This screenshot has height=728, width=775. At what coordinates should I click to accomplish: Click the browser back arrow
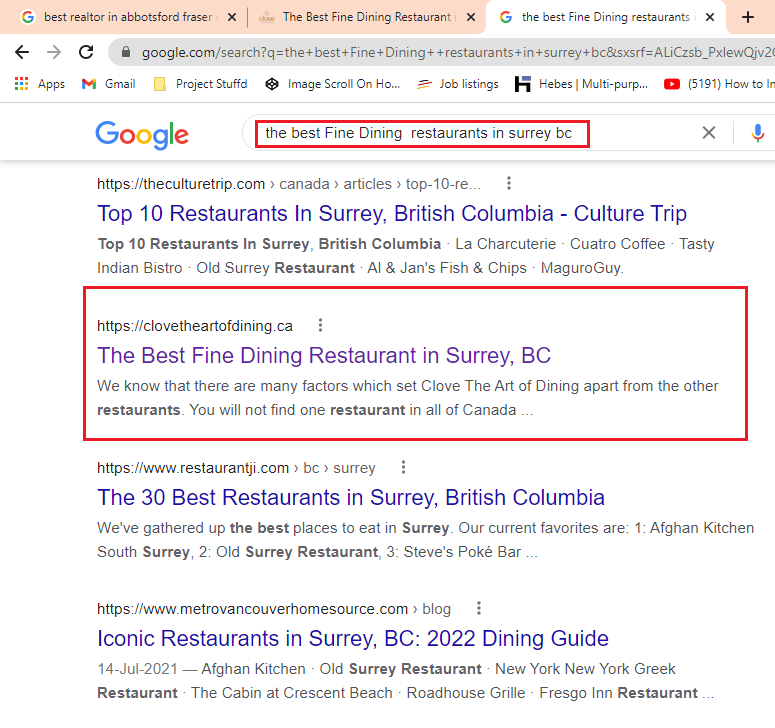[21, 52]
